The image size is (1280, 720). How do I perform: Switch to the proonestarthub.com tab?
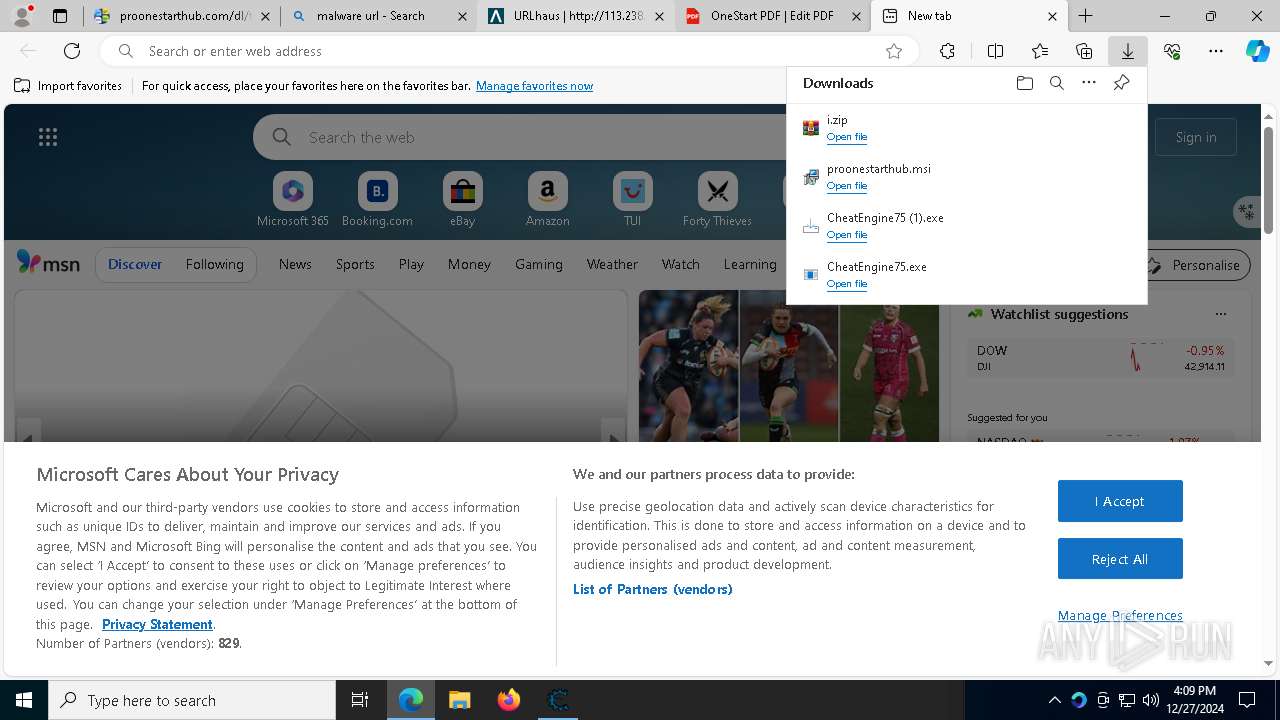[x=180, y=16]
